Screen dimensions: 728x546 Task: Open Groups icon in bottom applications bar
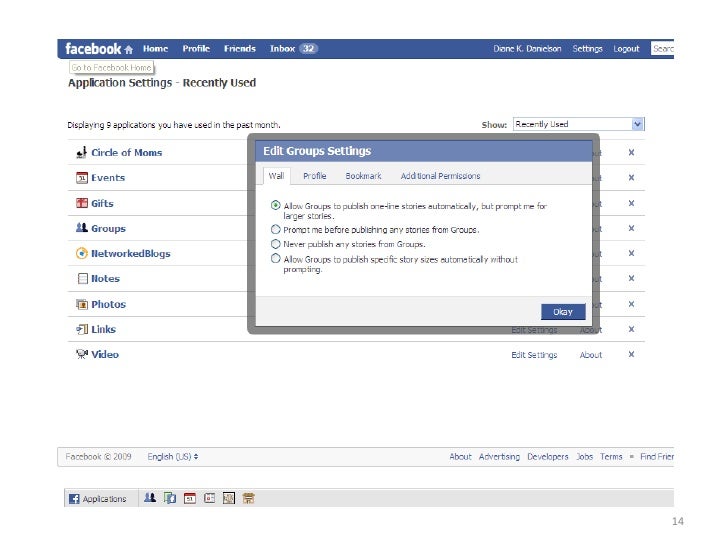click(150, 498)
